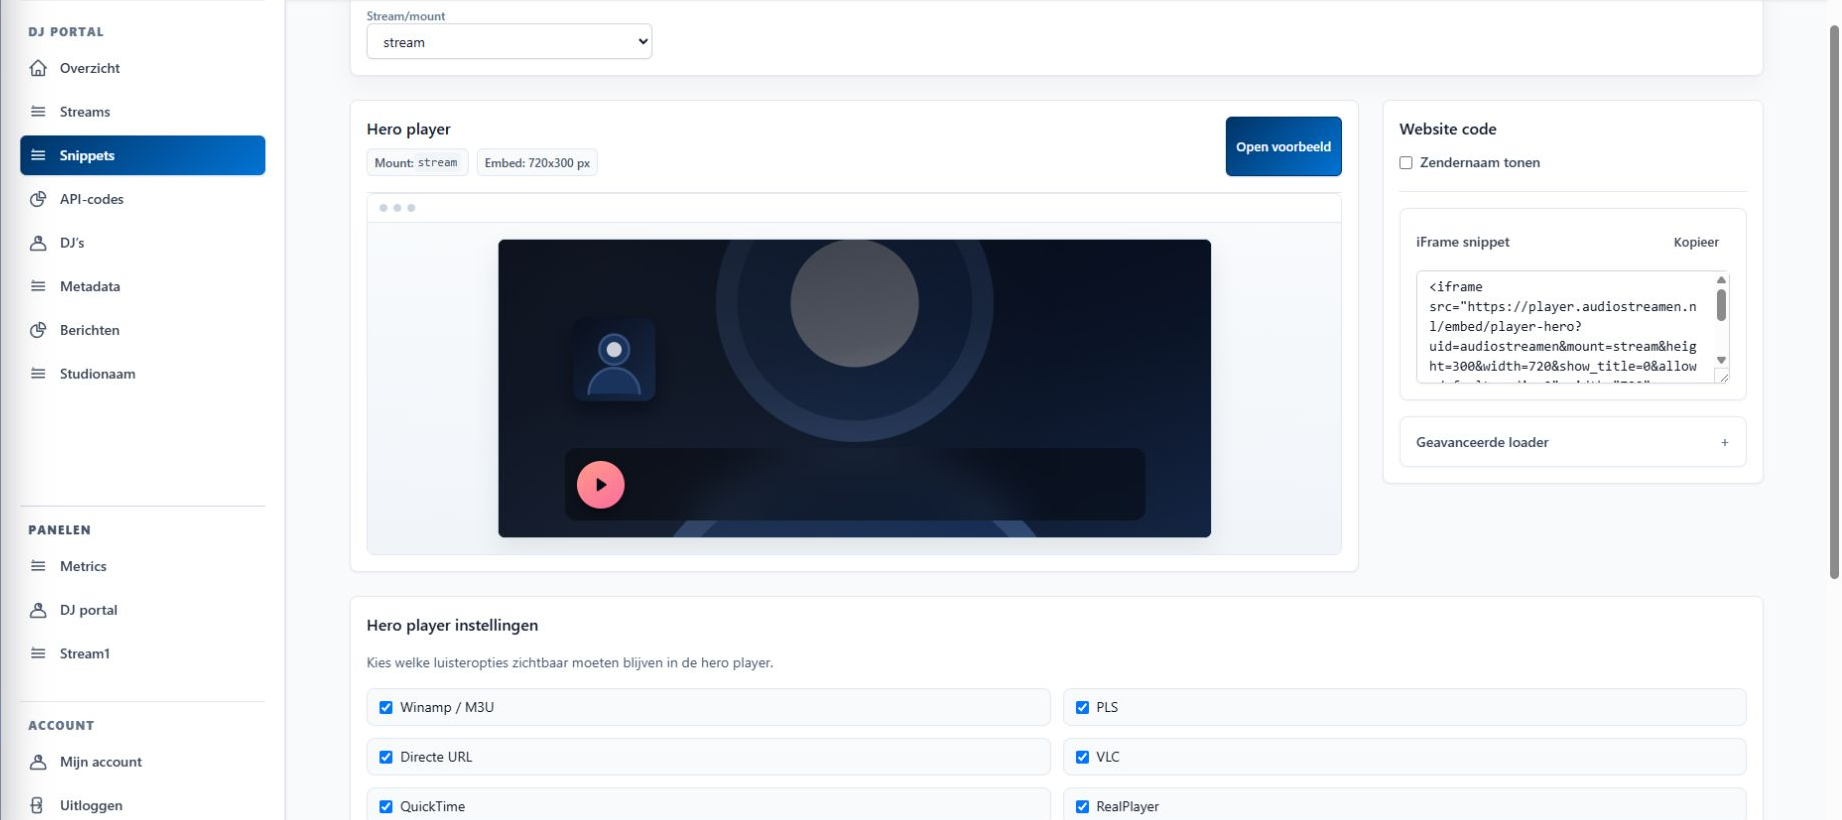
Task: Click the Metadata list icon
Action: pos(38,286)
